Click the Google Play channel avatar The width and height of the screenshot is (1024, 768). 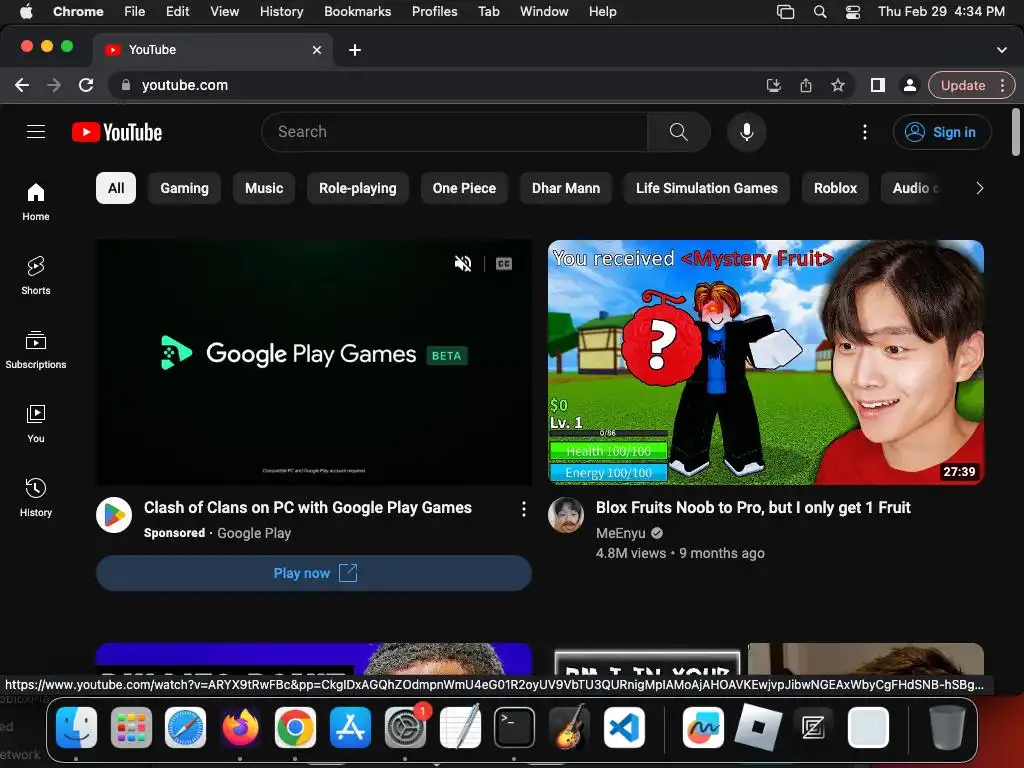pos(114,515)
